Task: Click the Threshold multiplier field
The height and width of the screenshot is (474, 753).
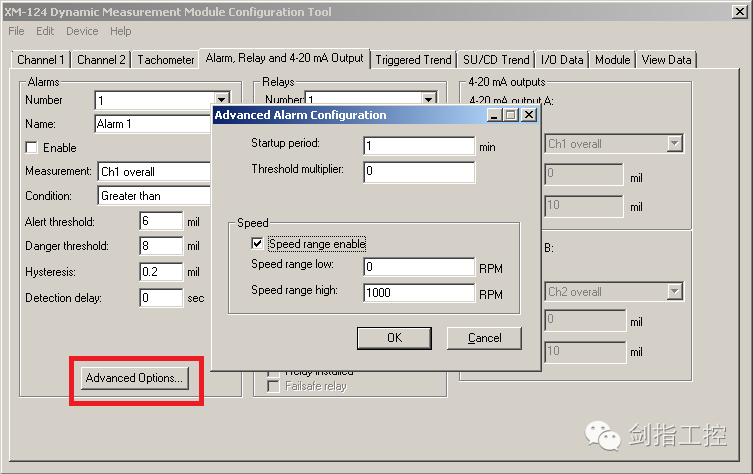Action: [x=419, y=172]
